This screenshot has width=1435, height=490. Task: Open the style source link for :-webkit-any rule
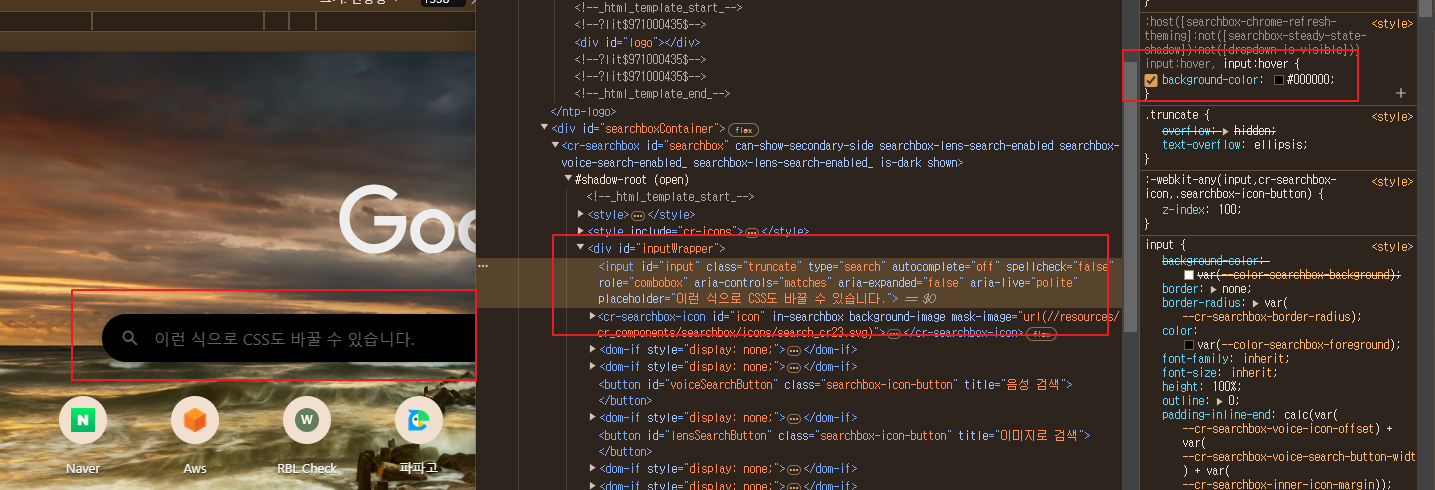1392,182
